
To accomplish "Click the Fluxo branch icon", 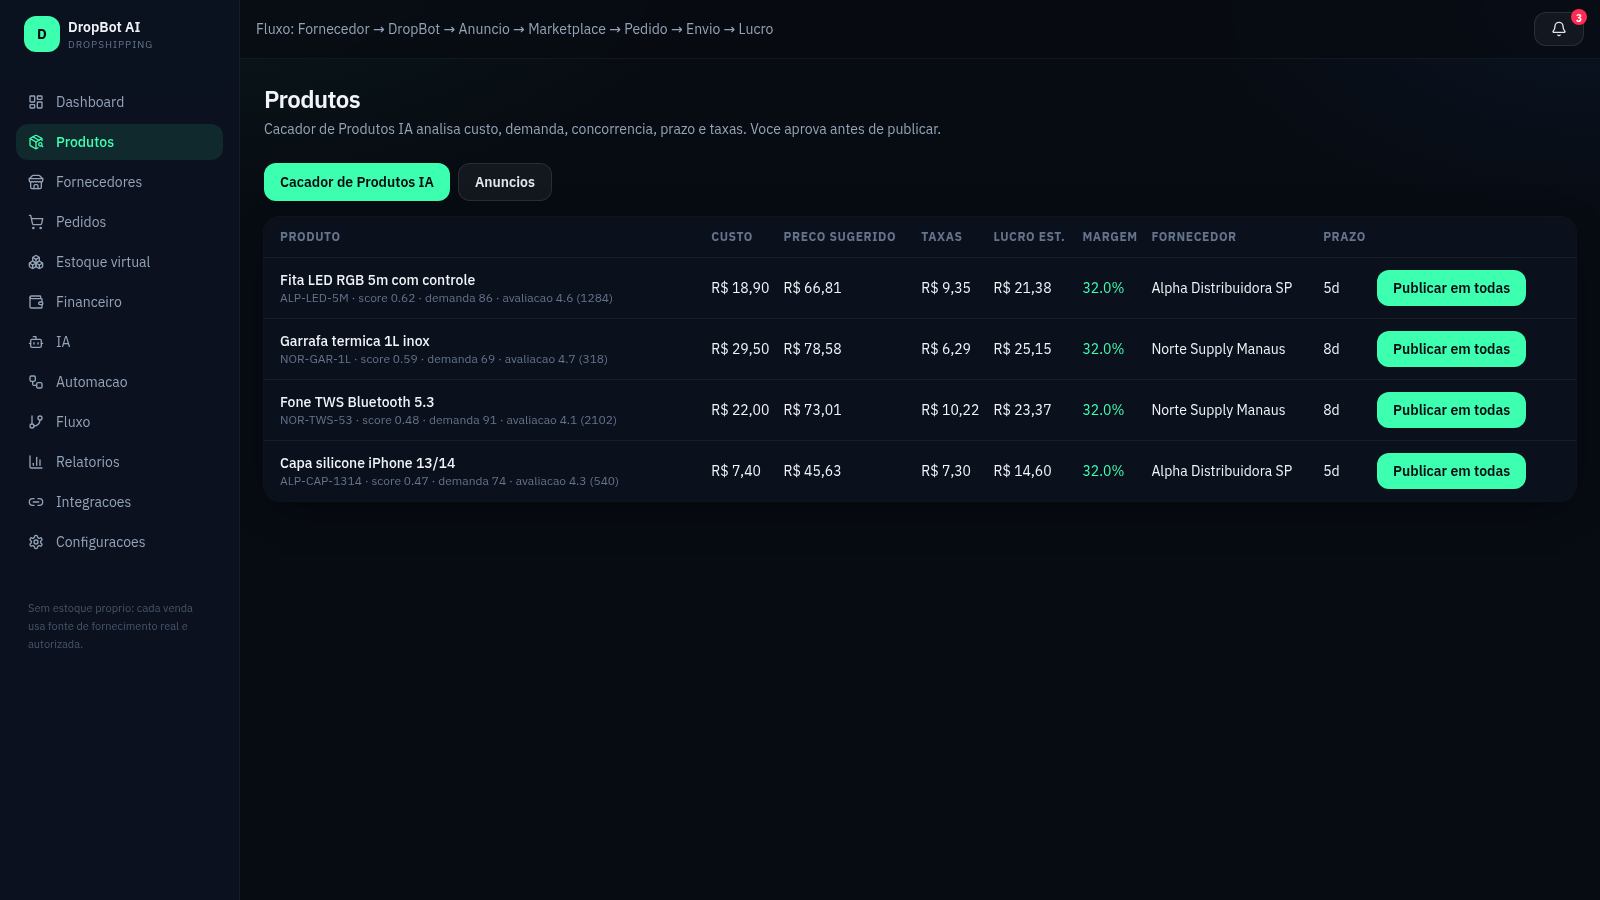I will (36, 422).
